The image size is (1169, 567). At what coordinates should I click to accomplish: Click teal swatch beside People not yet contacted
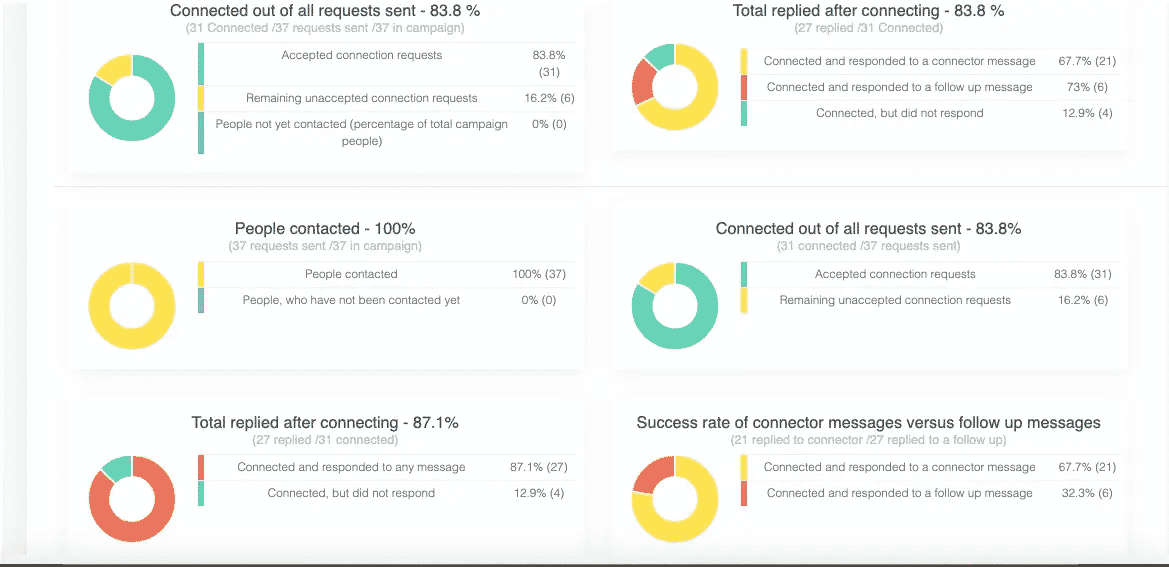[201, 133]
